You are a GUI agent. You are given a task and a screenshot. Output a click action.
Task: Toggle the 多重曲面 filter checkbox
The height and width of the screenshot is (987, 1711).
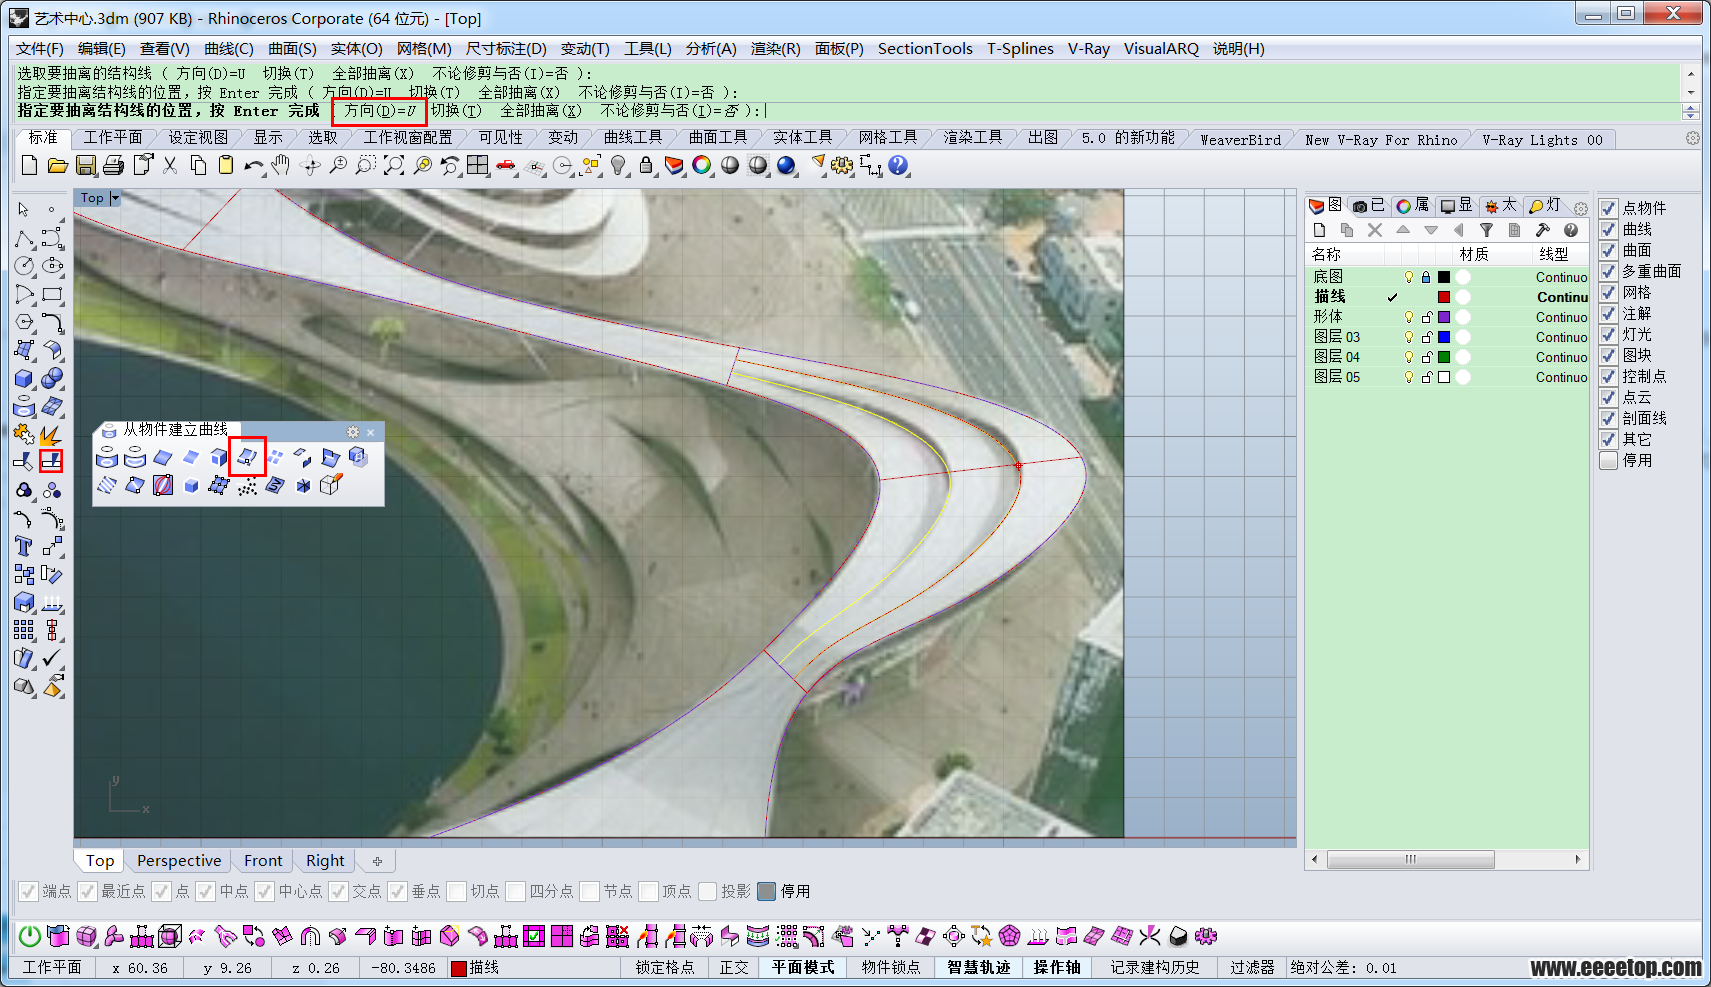pyautogui.click(x=1609, y=271)
